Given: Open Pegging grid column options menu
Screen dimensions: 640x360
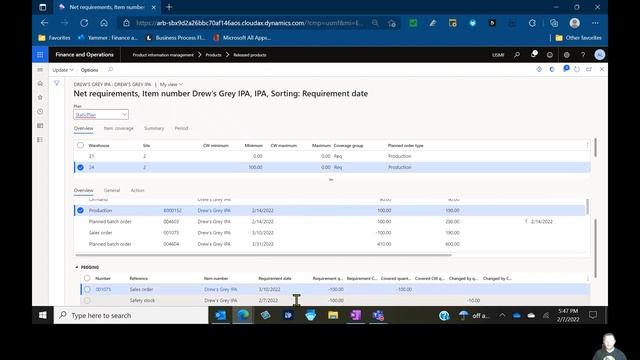Looking at the screenshot, I should [587, 278].
